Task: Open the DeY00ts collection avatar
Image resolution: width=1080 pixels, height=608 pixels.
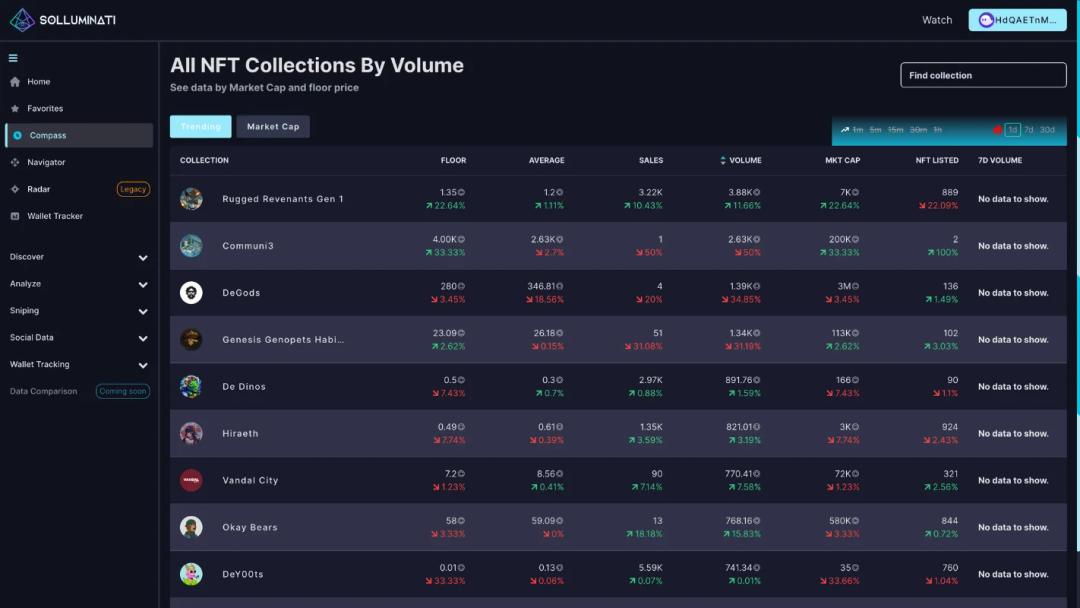Action: [191, 574]
